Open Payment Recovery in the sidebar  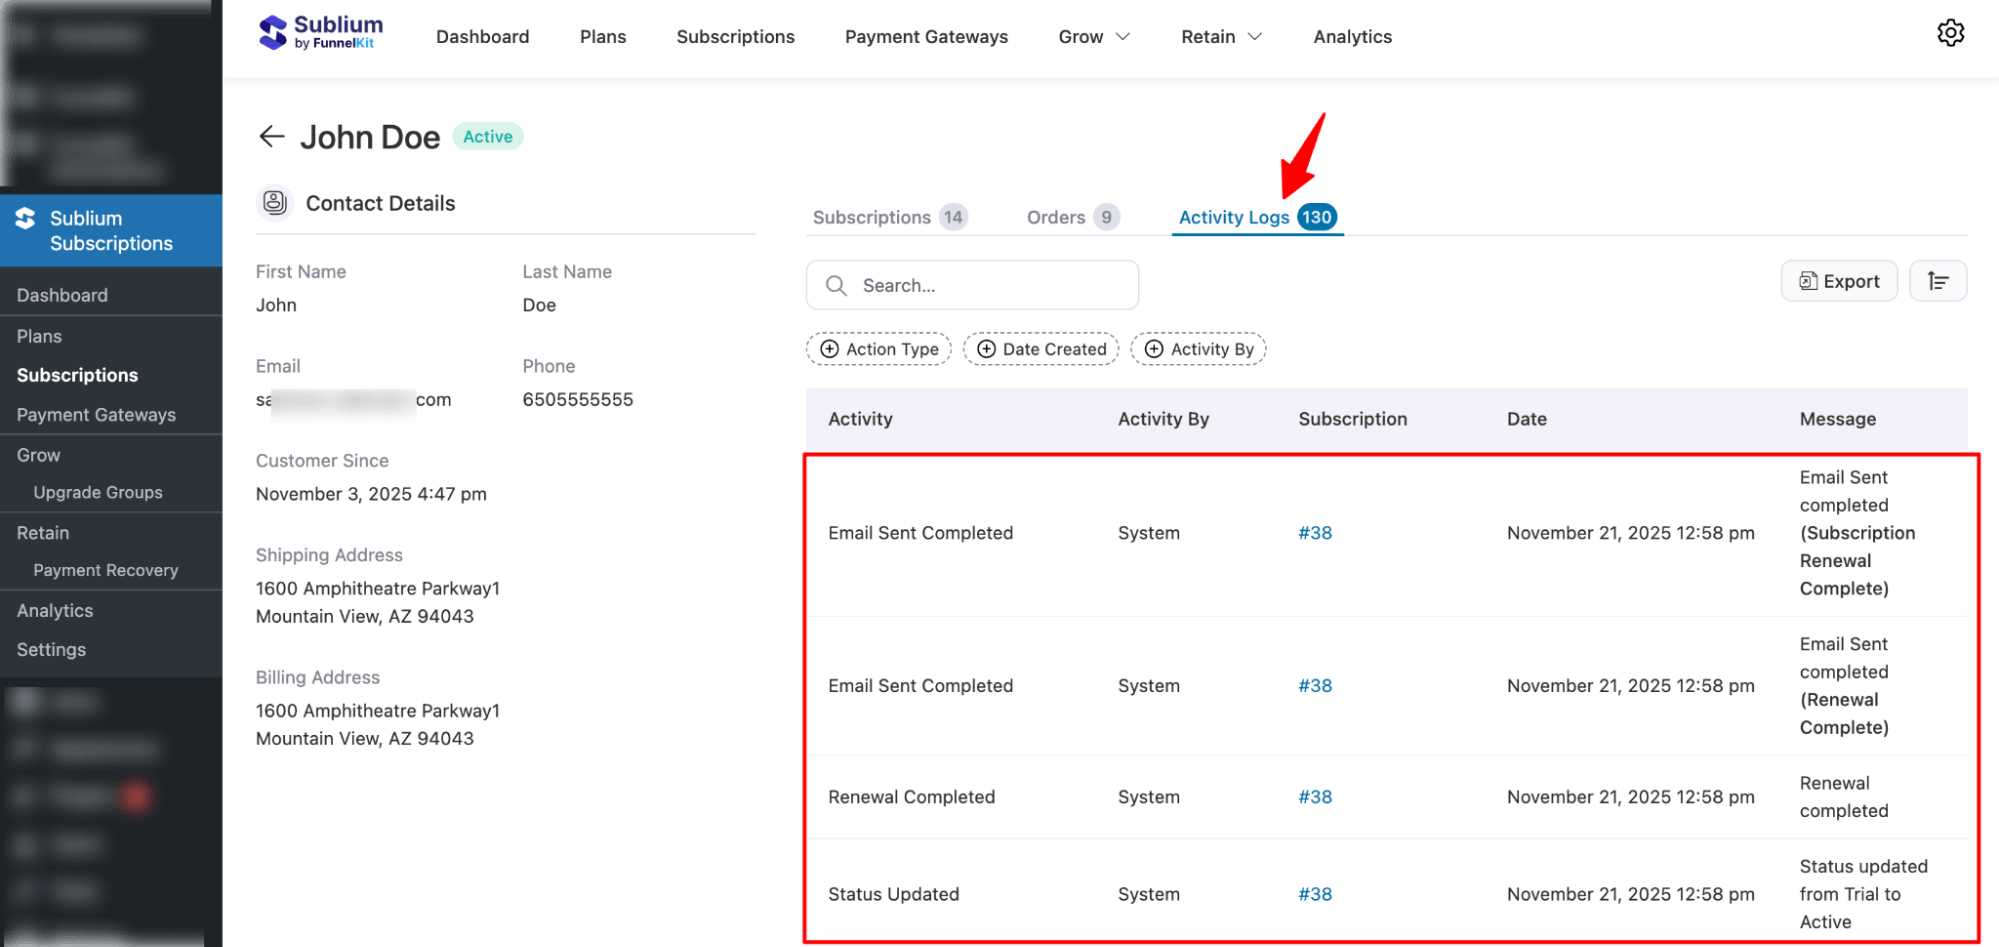coord(106,570)
